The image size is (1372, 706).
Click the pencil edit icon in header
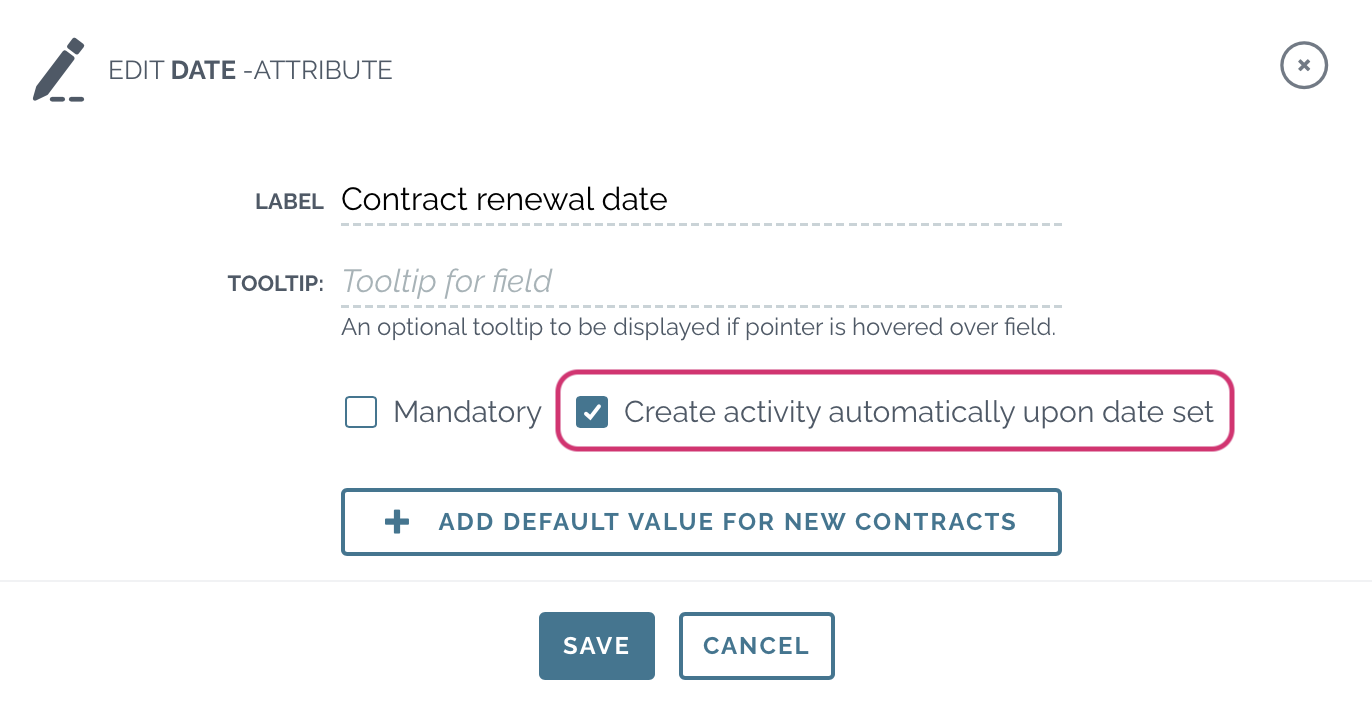tap(58, 70)
